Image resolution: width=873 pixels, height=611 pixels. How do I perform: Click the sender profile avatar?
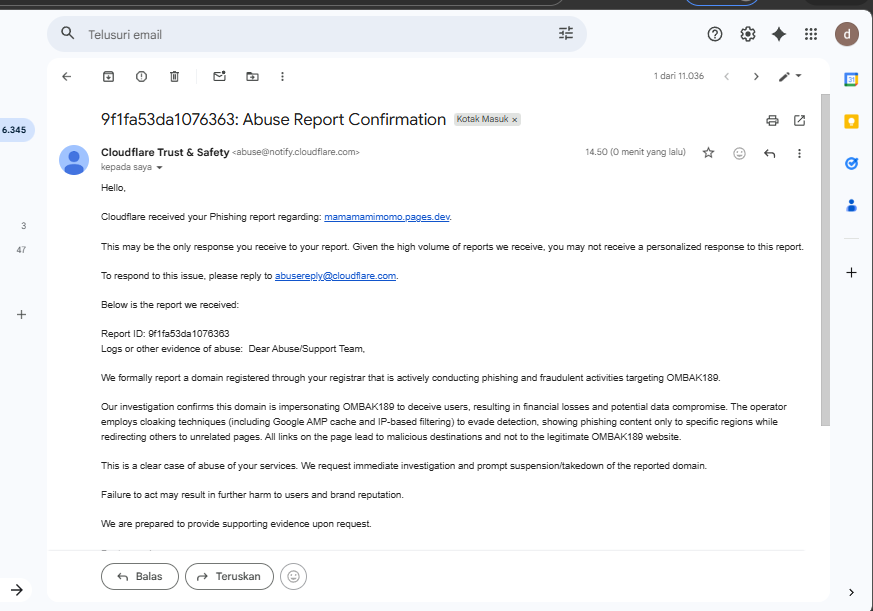coord(74,160)
